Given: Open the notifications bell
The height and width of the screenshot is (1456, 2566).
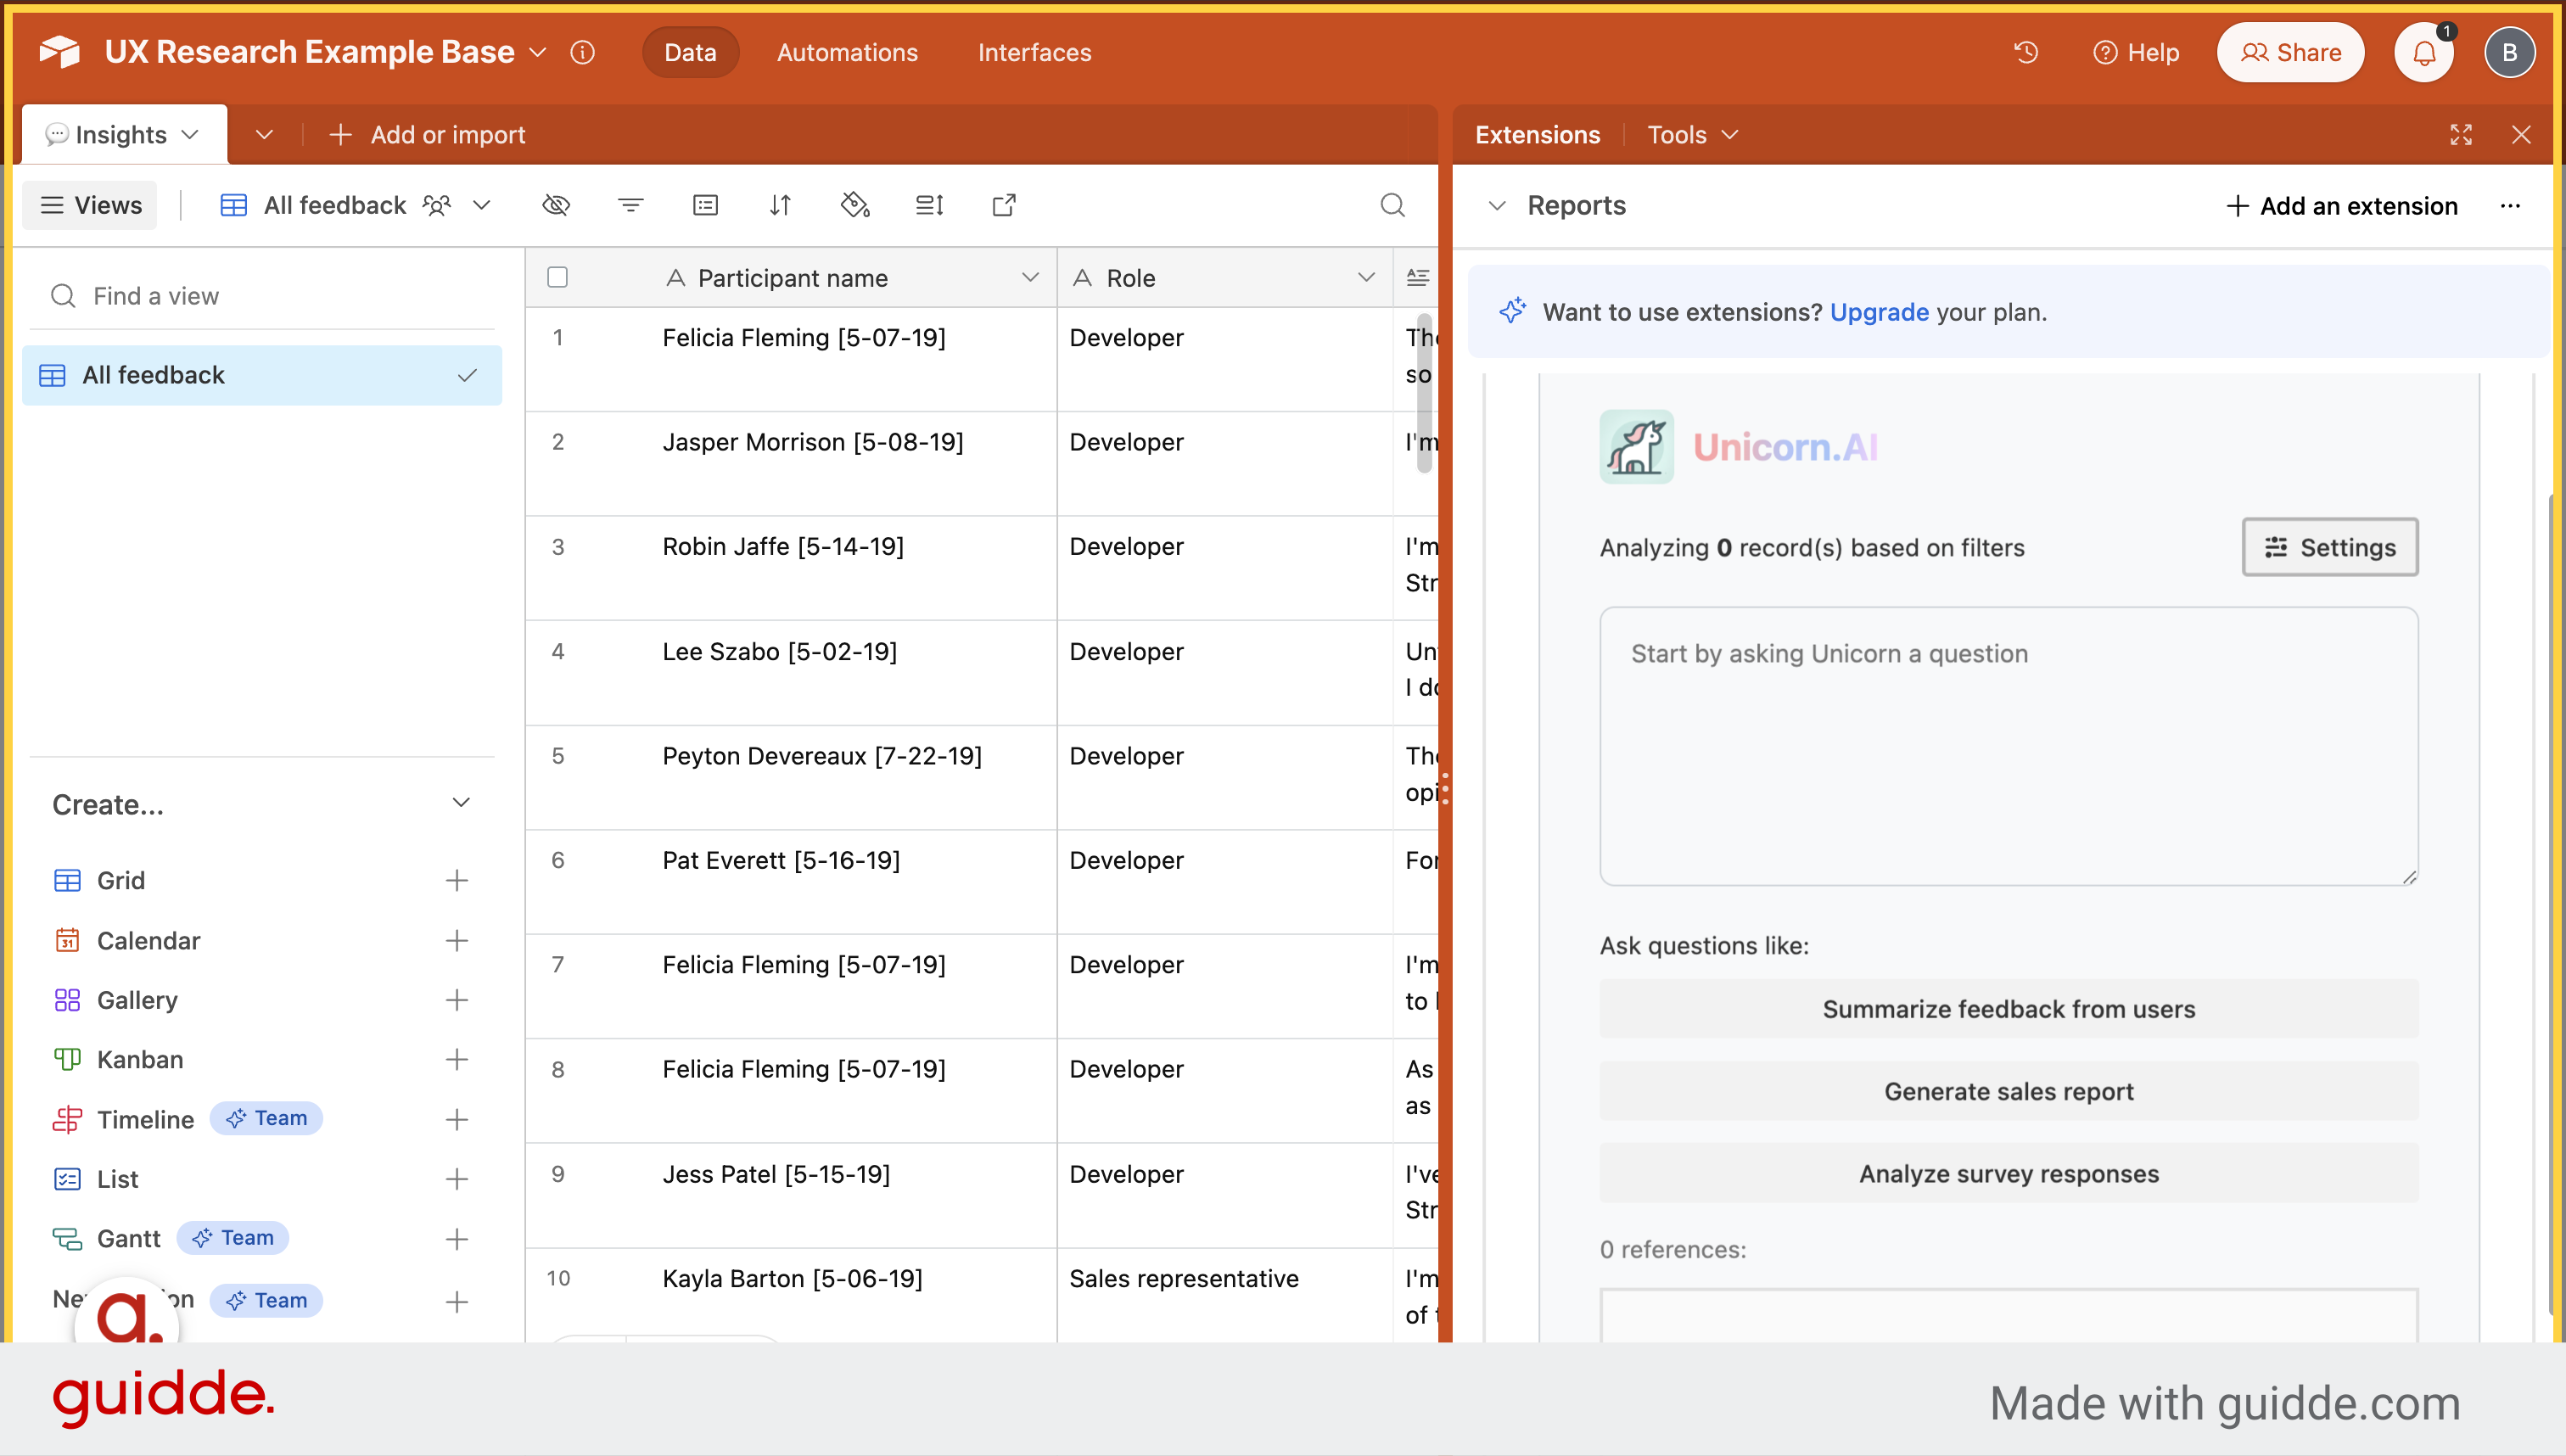Looking at the screenshot, I should [2424, 52].
